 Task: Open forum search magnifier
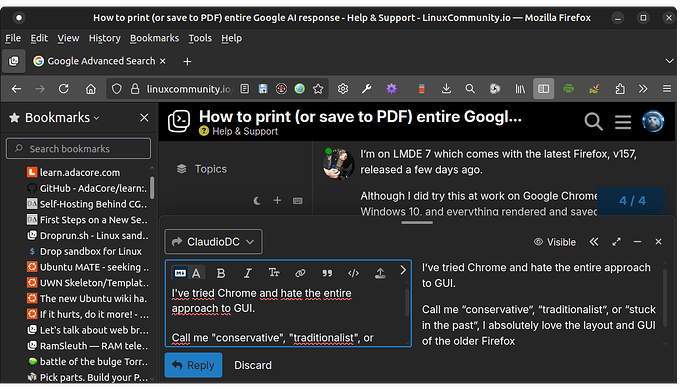click(593, 121)
